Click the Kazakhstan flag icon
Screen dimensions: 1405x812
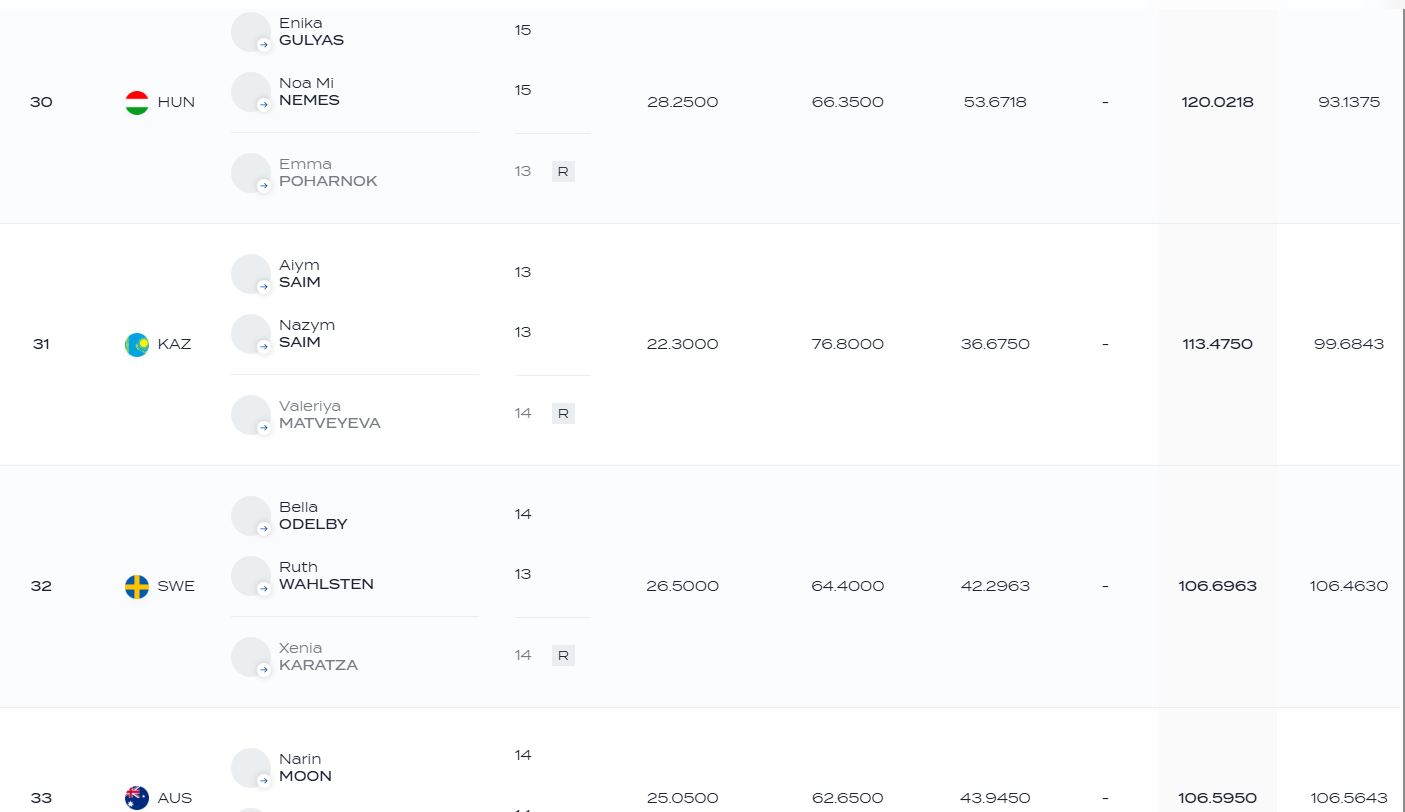point(137,344)
